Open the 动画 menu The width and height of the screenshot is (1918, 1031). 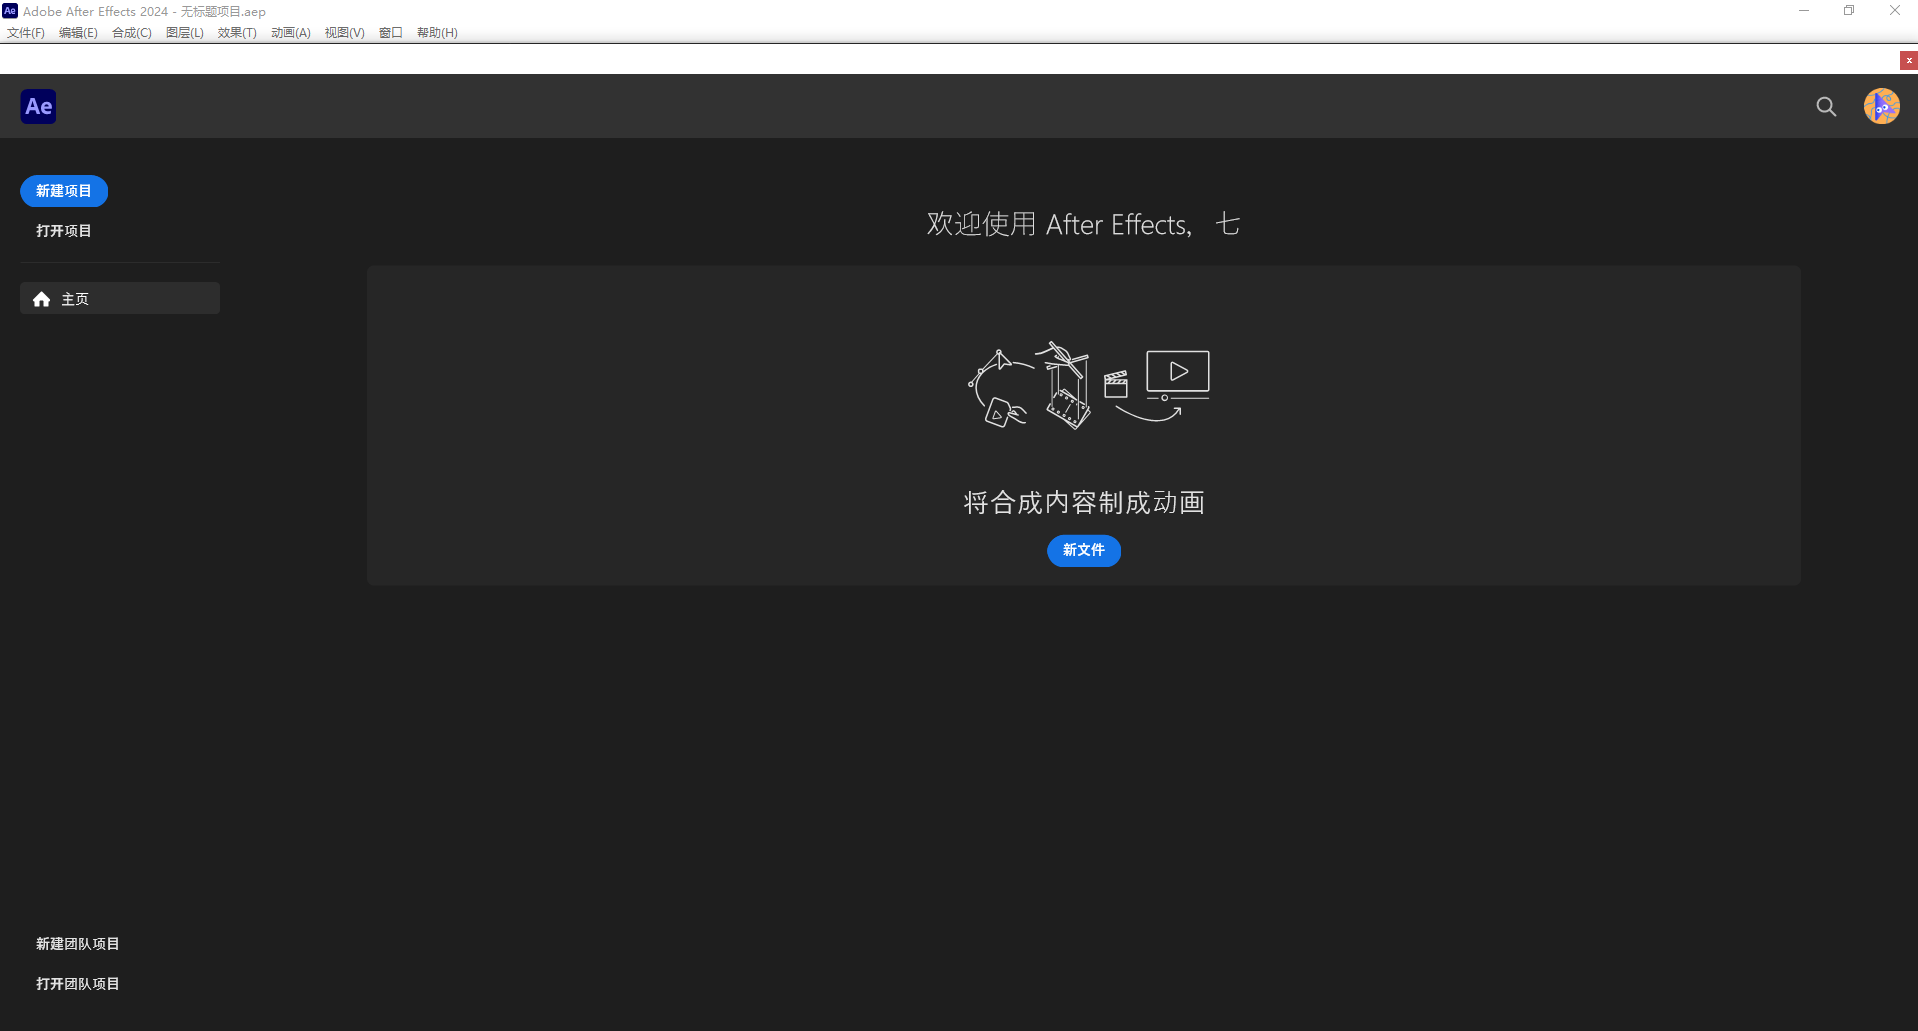point(289,32)
